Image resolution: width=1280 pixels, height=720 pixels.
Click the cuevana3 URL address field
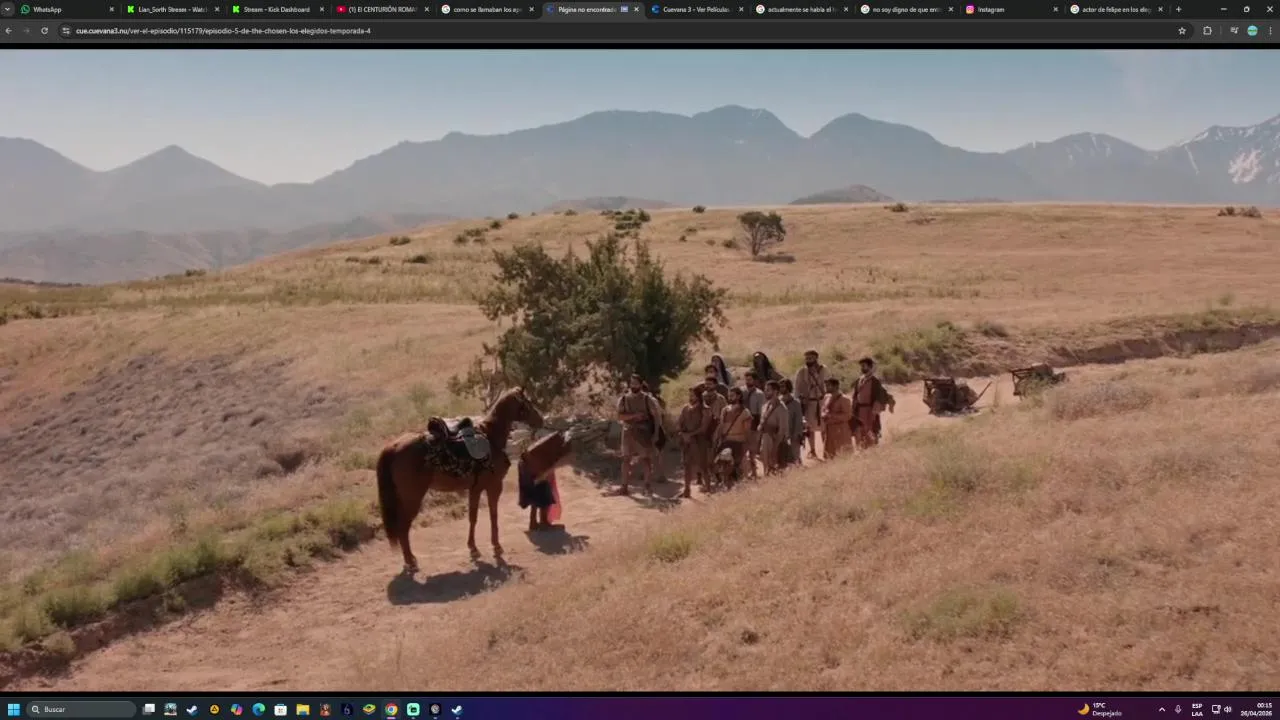tap(624, 31)
